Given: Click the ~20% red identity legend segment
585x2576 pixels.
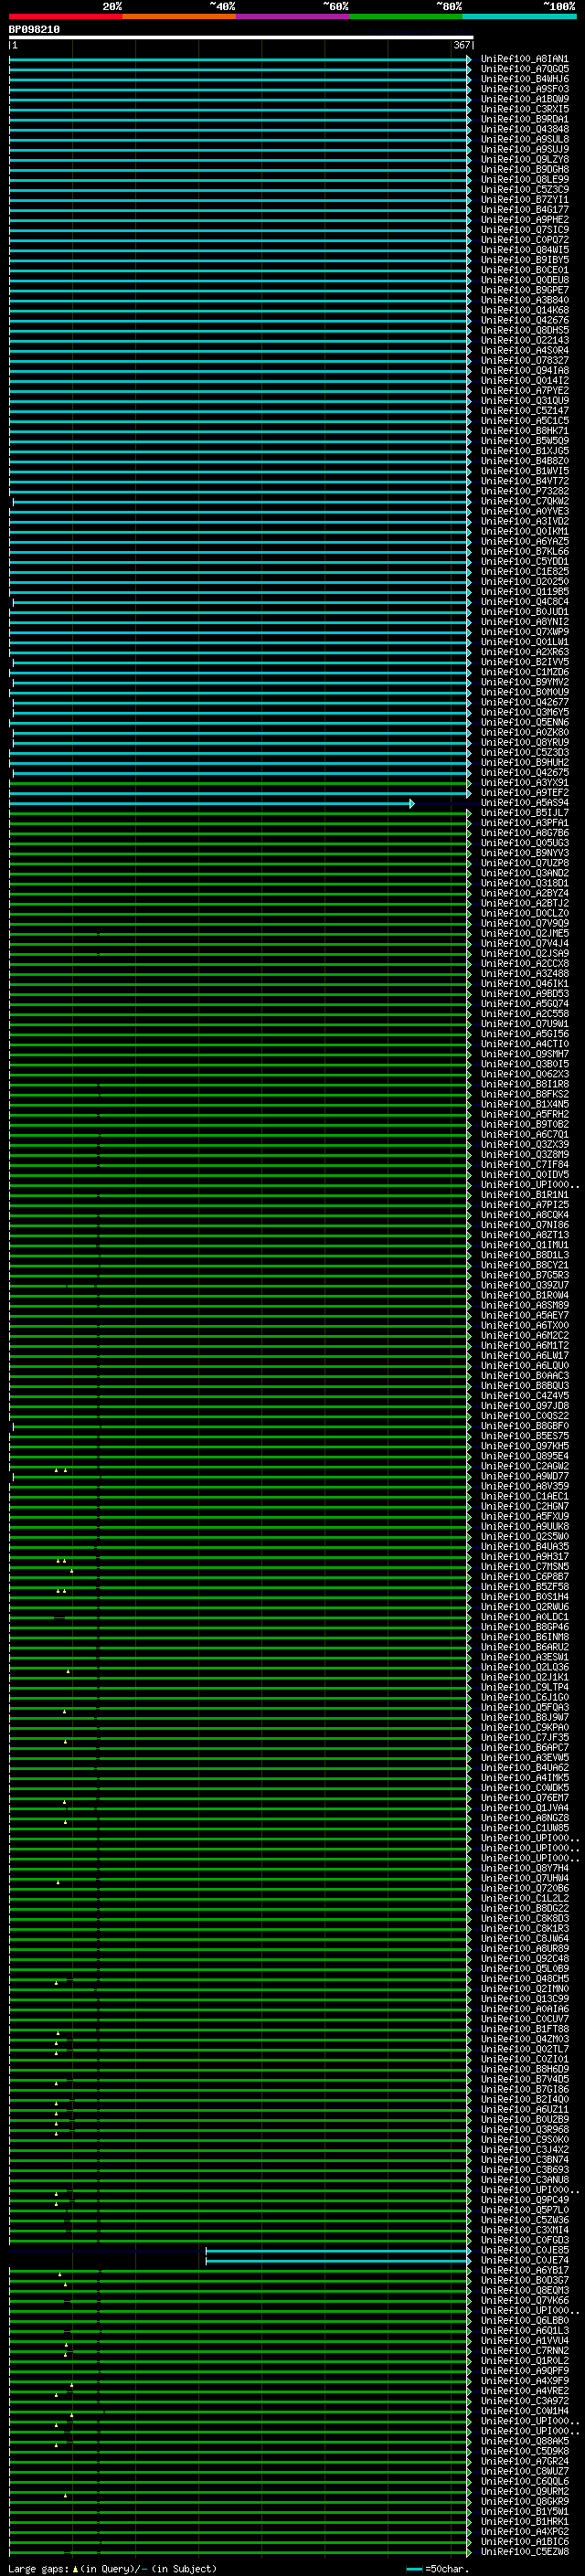Looking at the screenshot, I should (65, 16).
